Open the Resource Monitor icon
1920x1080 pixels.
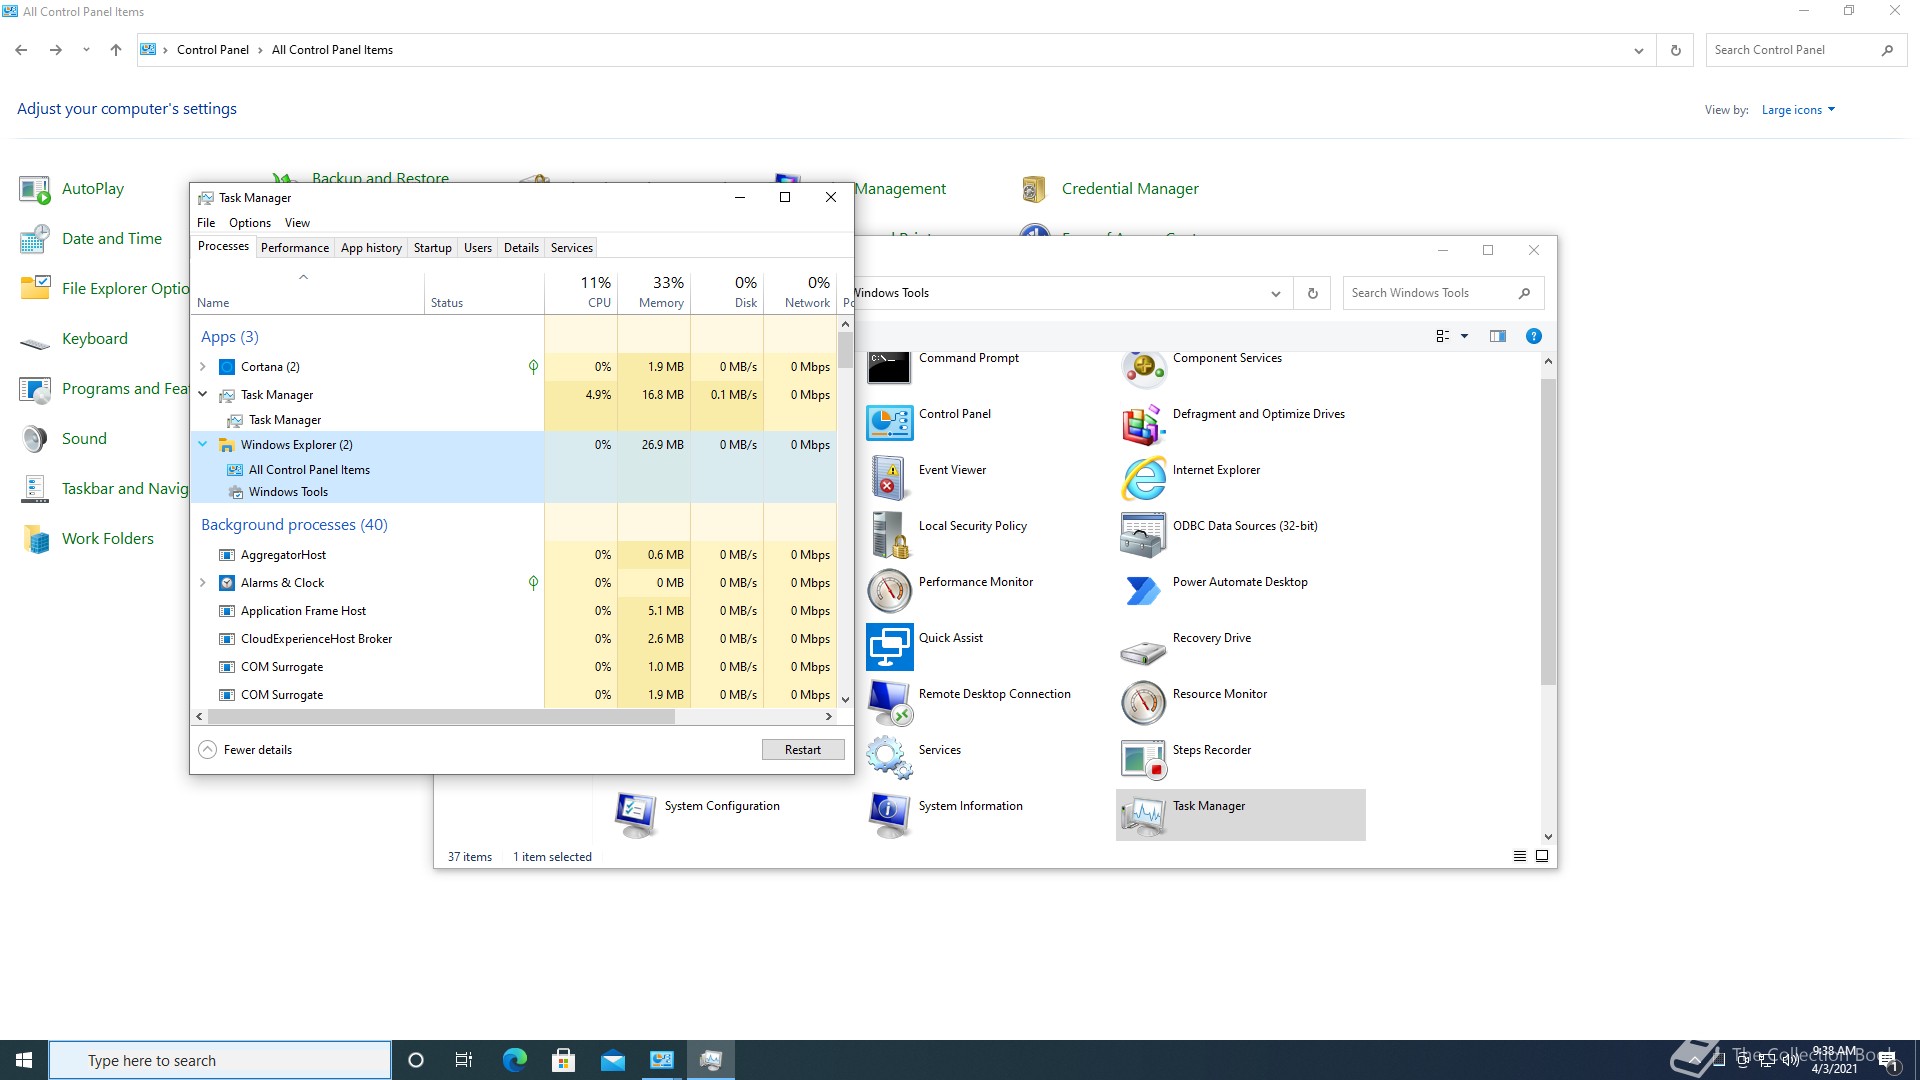[x=1143, y=703]
